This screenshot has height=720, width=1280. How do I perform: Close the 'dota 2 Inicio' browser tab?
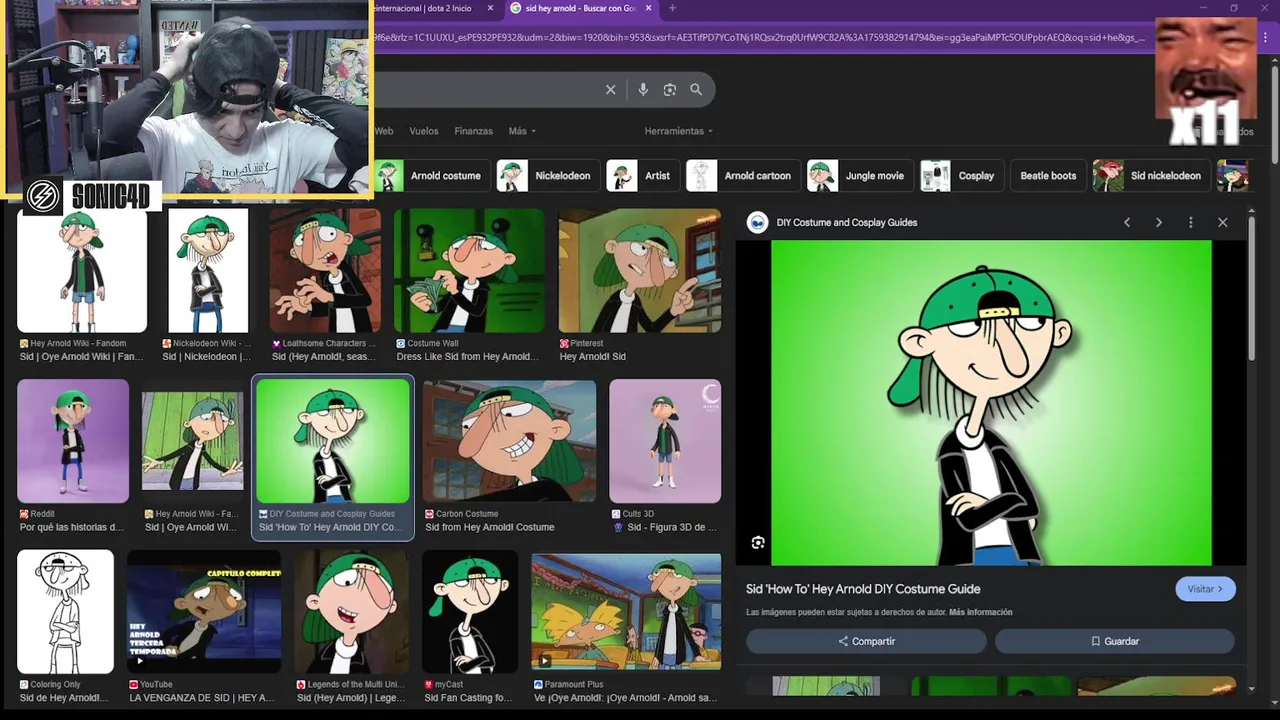point(490,8)
